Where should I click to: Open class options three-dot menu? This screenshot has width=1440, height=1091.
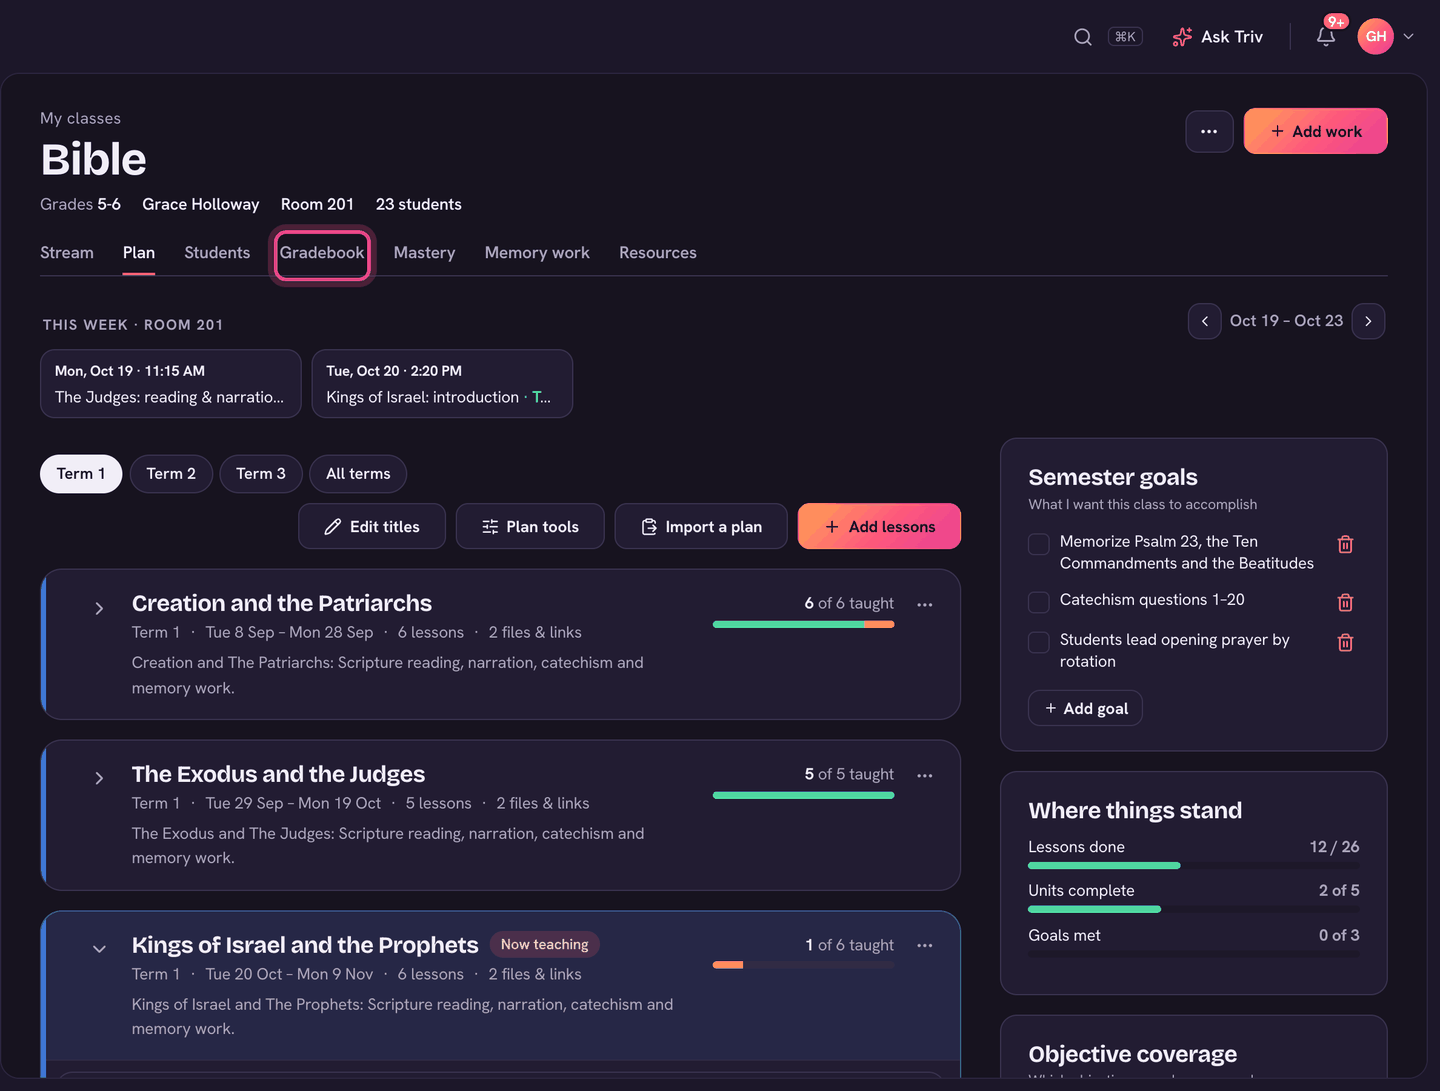(1209, 131)
